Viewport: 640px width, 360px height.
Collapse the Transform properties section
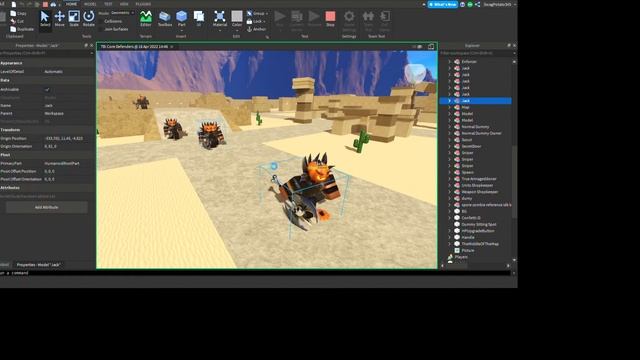pyautogui.click(x=10, y=130)
